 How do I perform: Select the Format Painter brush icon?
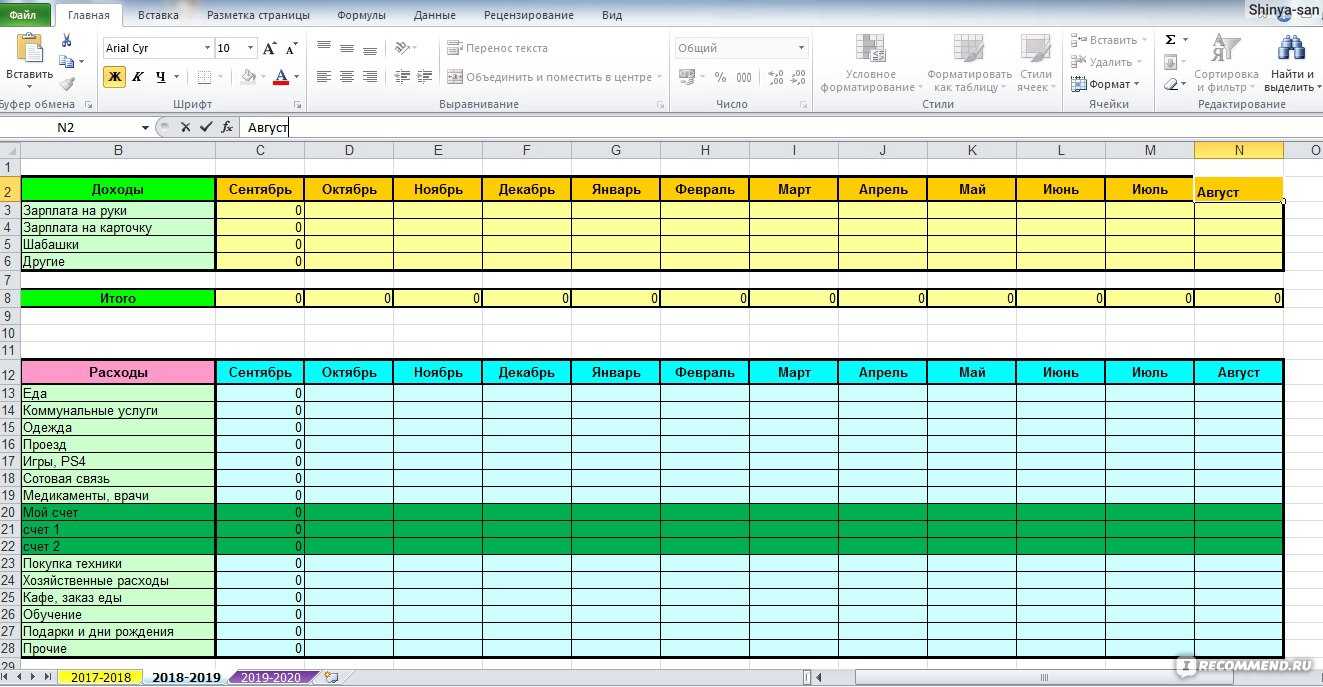[x=67, y=84]
